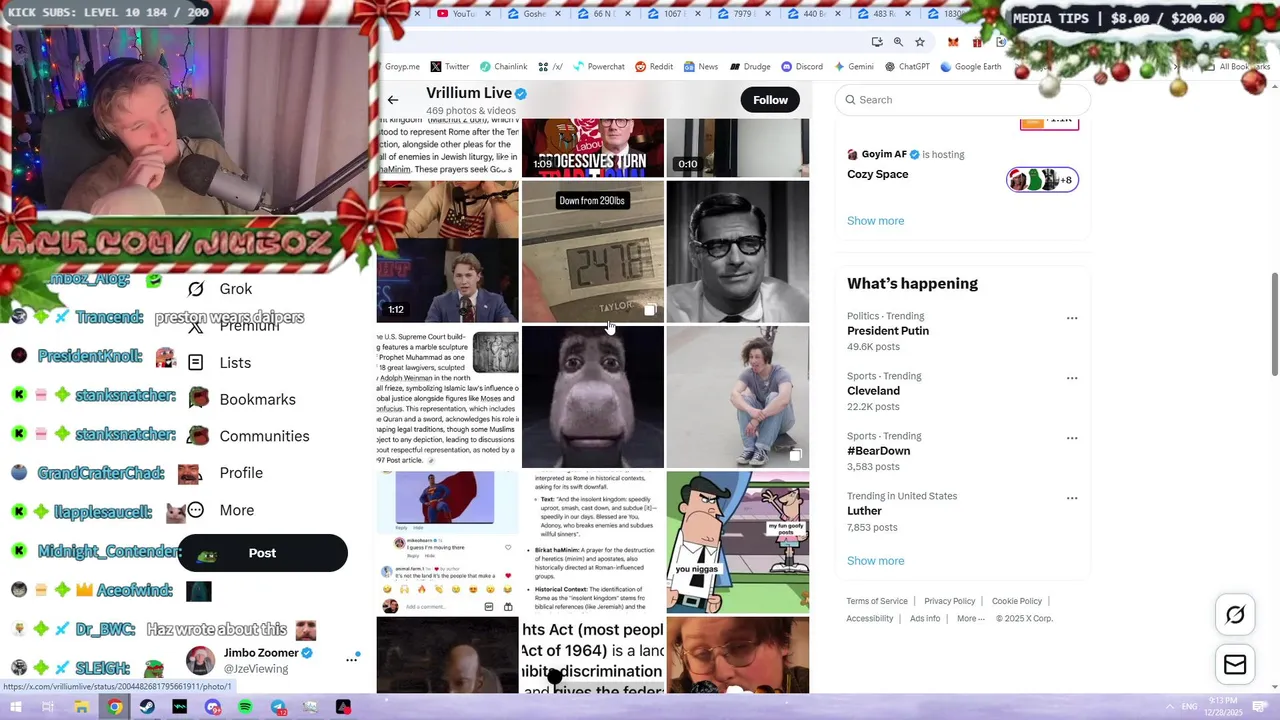Open black-and-white man with glasses photo

click(x=737, y=251)
